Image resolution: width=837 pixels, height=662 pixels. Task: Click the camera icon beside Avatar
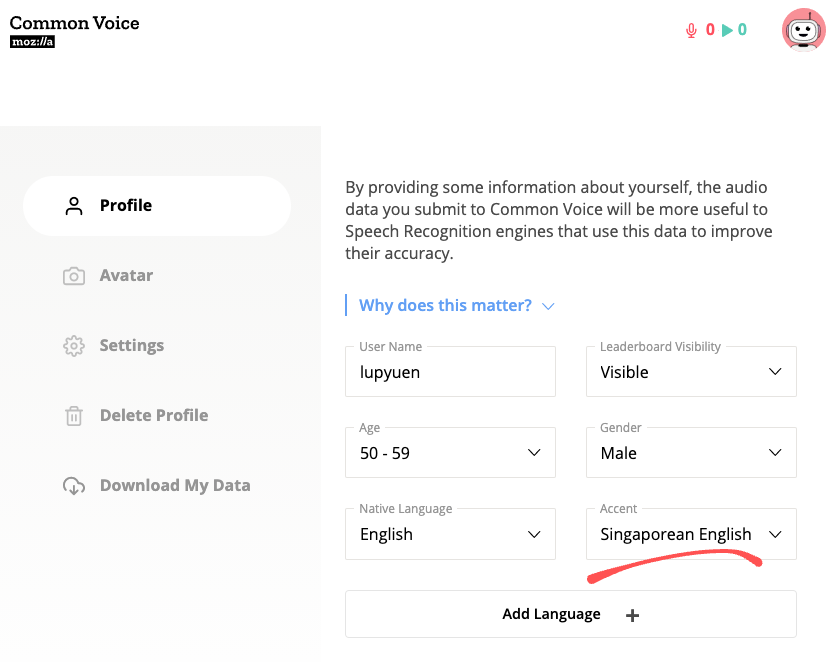tap(74, 276)
